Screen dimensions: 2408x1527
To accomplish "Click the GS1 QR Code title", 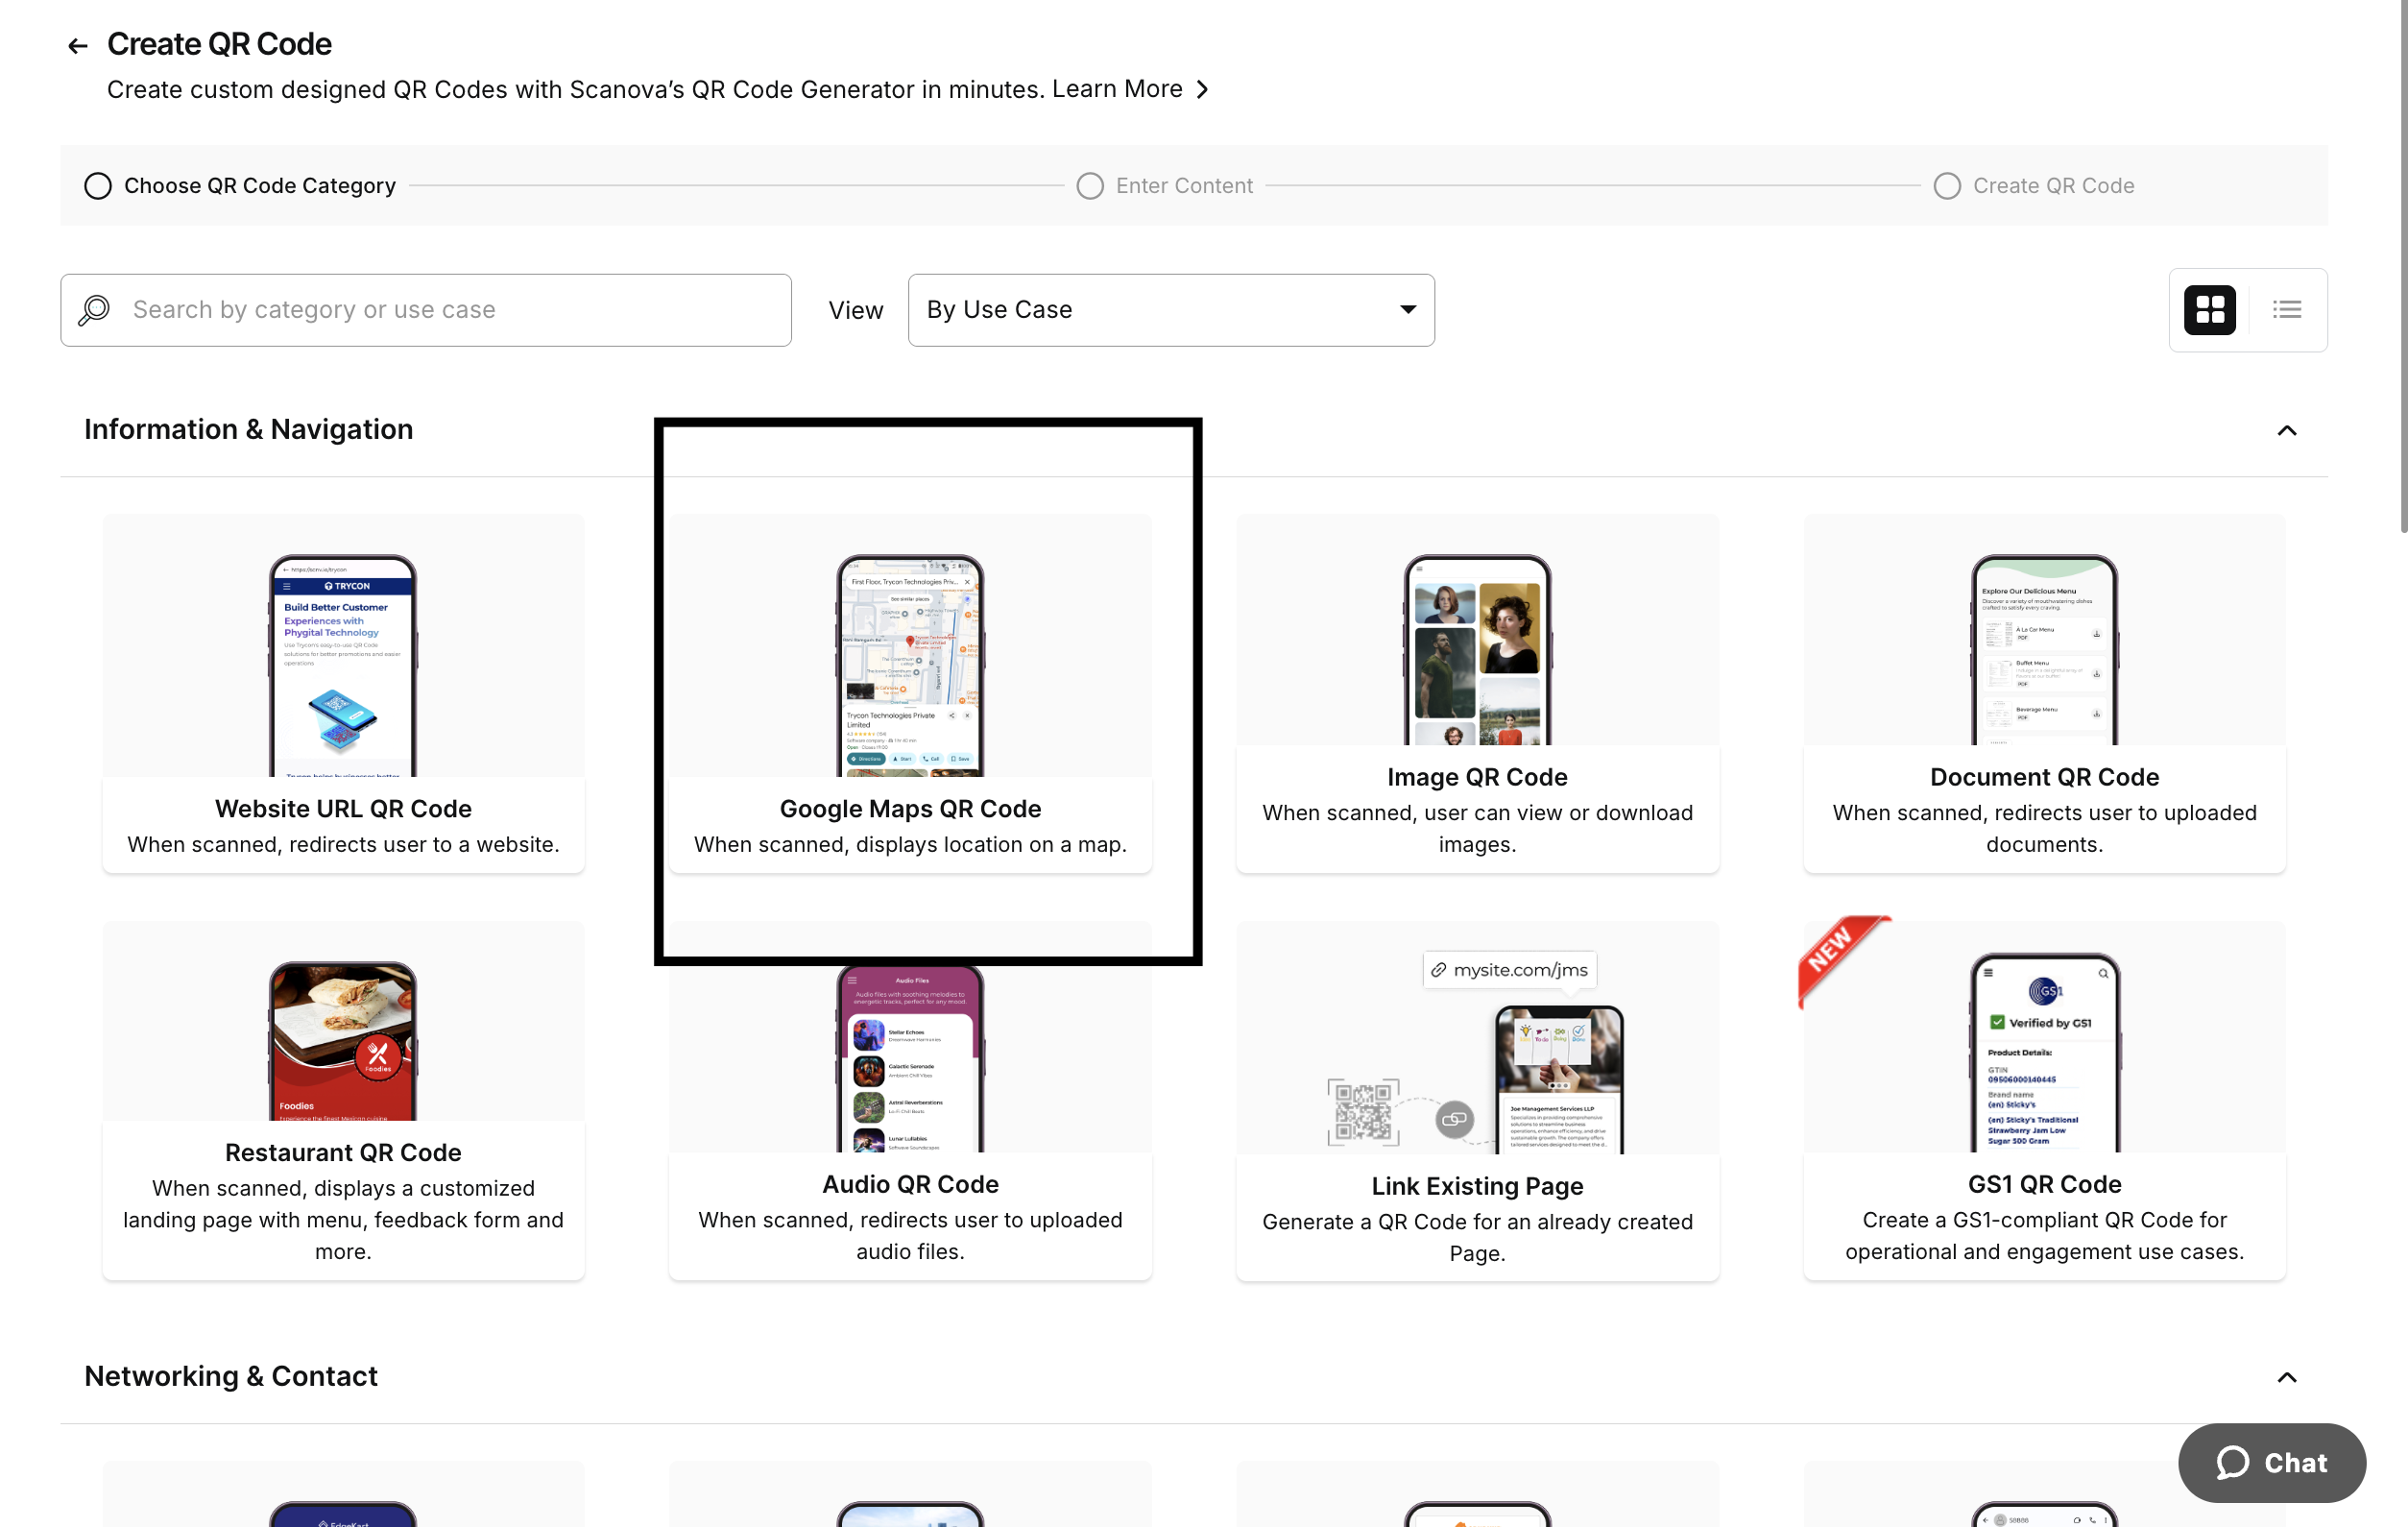I will click(2044, 1184).
